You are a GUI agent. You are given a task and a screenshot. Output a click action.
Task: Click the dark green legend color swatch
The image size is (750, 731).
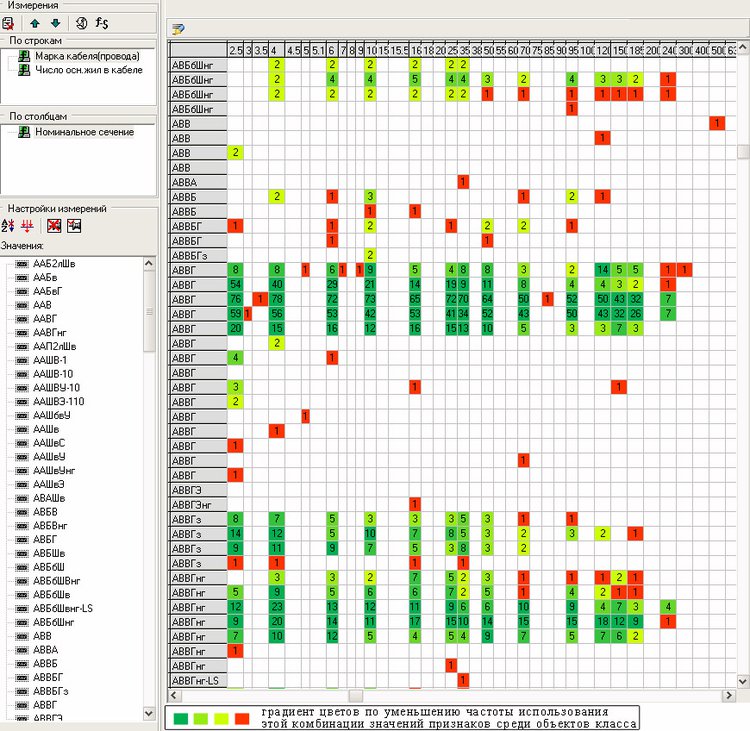(x=180, y=718)
